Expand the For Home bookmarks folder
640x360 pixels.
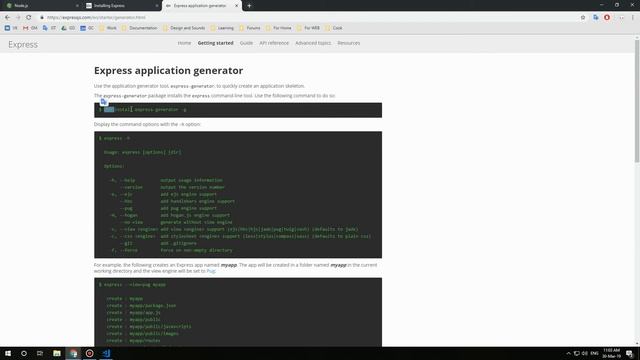pos(278,28)
